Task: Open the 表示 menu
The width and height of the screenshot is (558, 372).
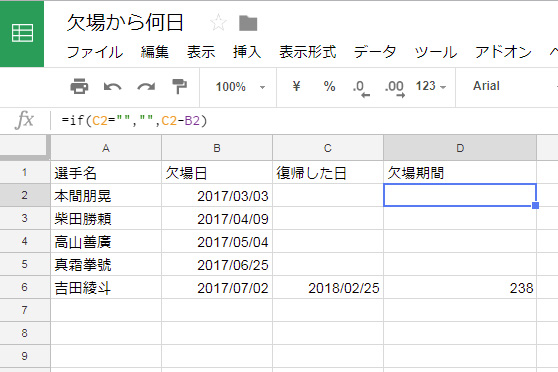Action: point(201,52)
